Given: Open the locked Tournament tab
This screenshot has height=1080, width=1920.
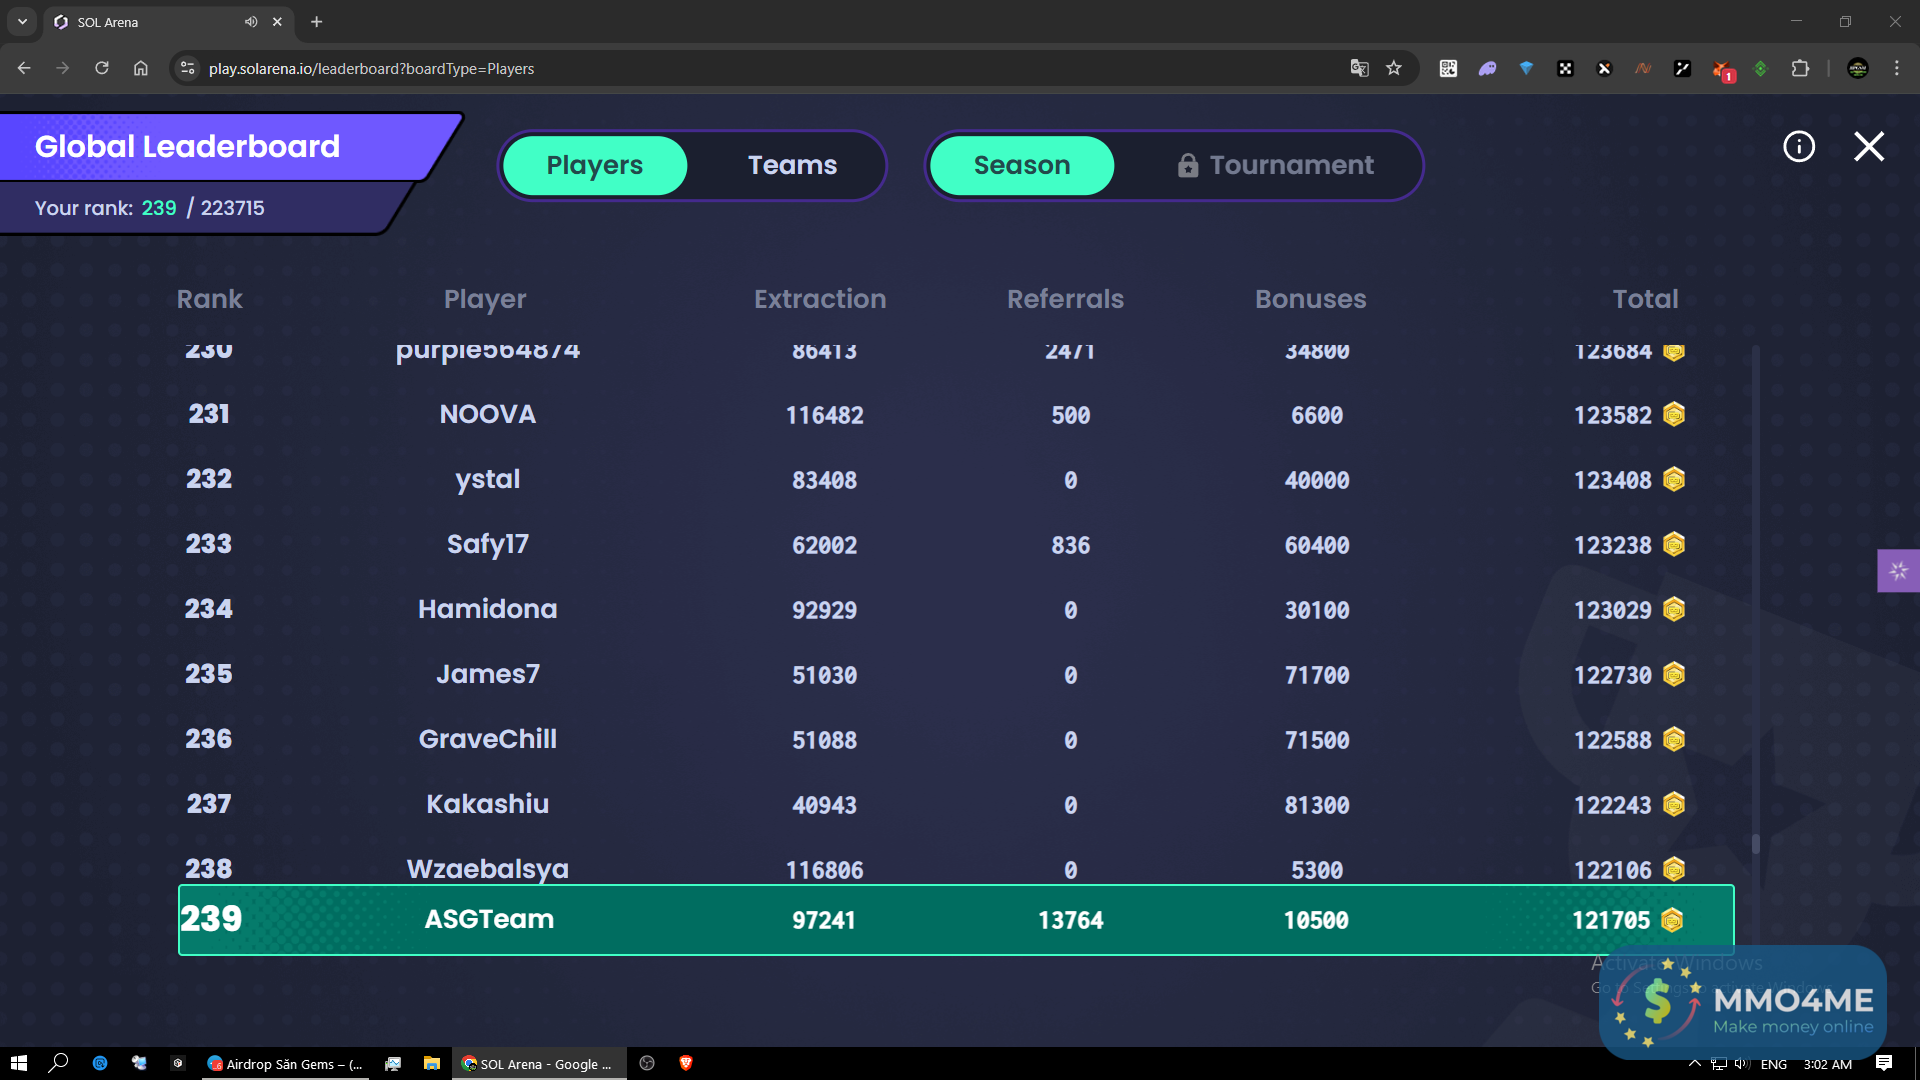Looking at the screenshot, I should click(1275, 165).
